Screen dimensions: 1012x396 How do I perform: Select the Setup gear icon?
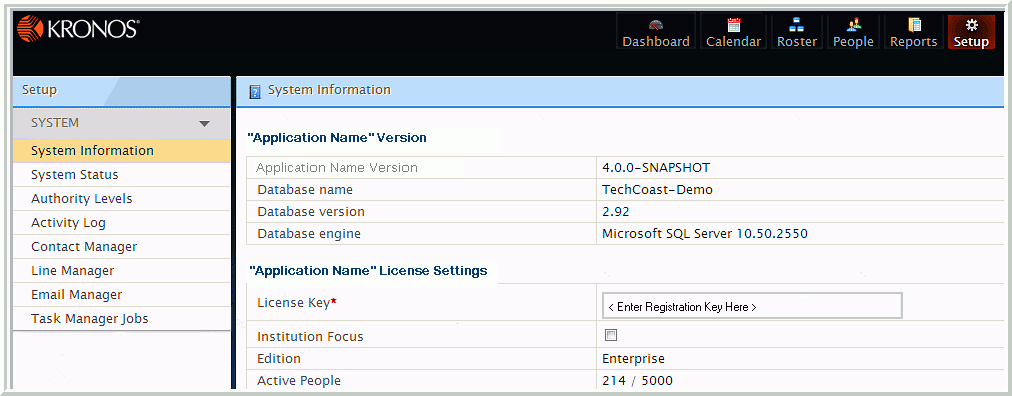point(971,25)
